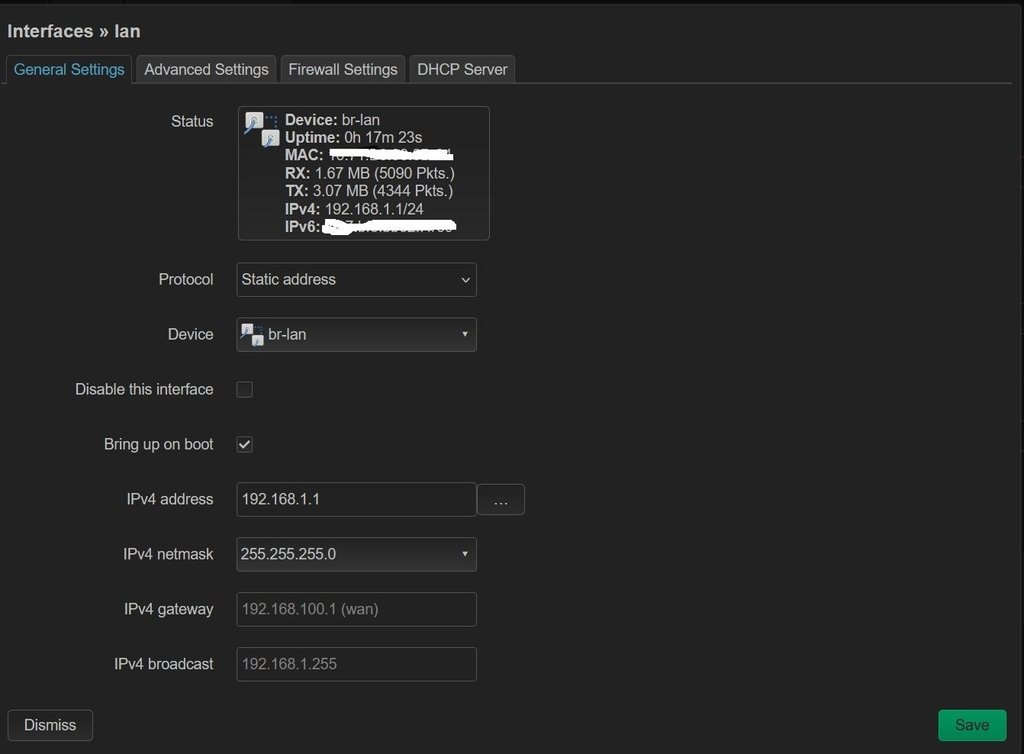Tick the Disable this interface checkbox

click(245, 389)
